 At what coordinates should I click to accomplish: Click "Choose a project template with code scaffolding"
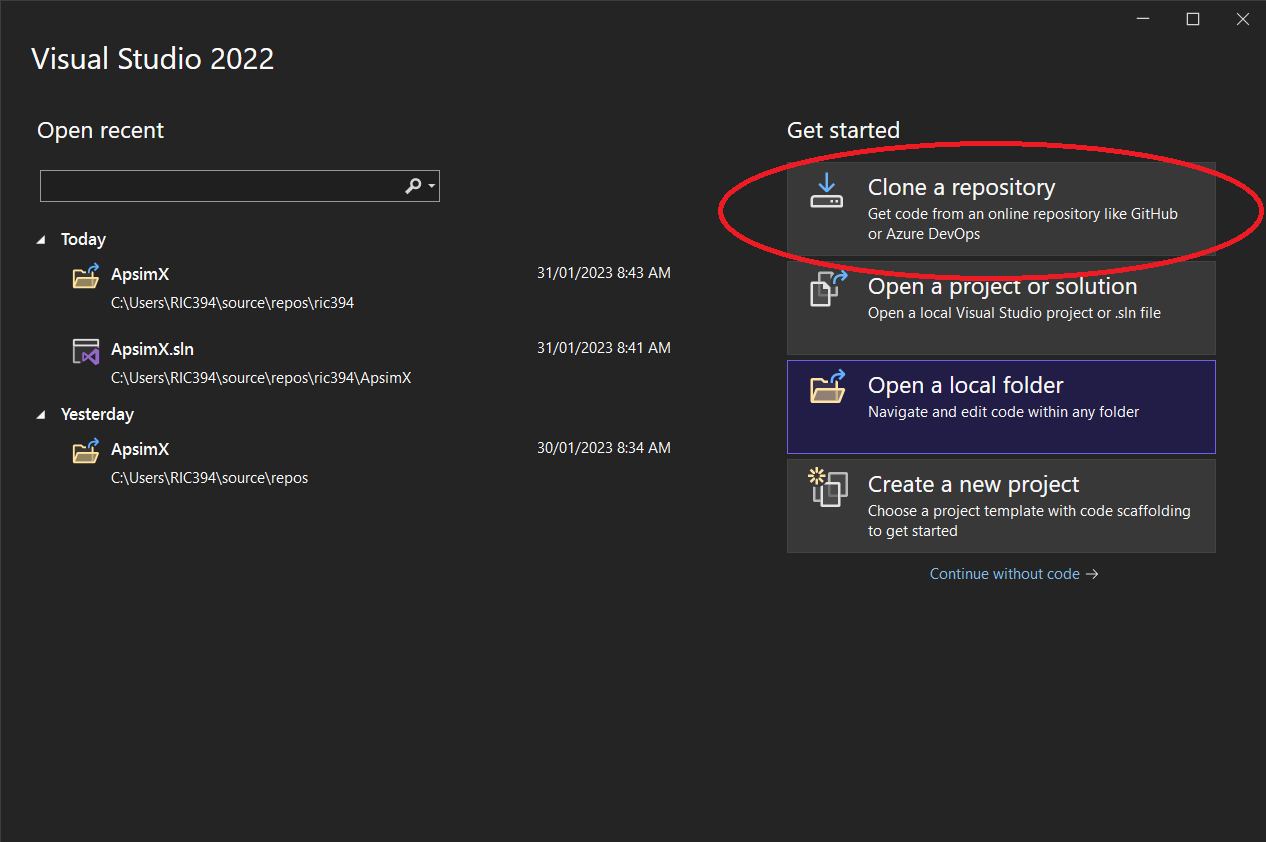pyautogui.click(x=1029, y=511)
